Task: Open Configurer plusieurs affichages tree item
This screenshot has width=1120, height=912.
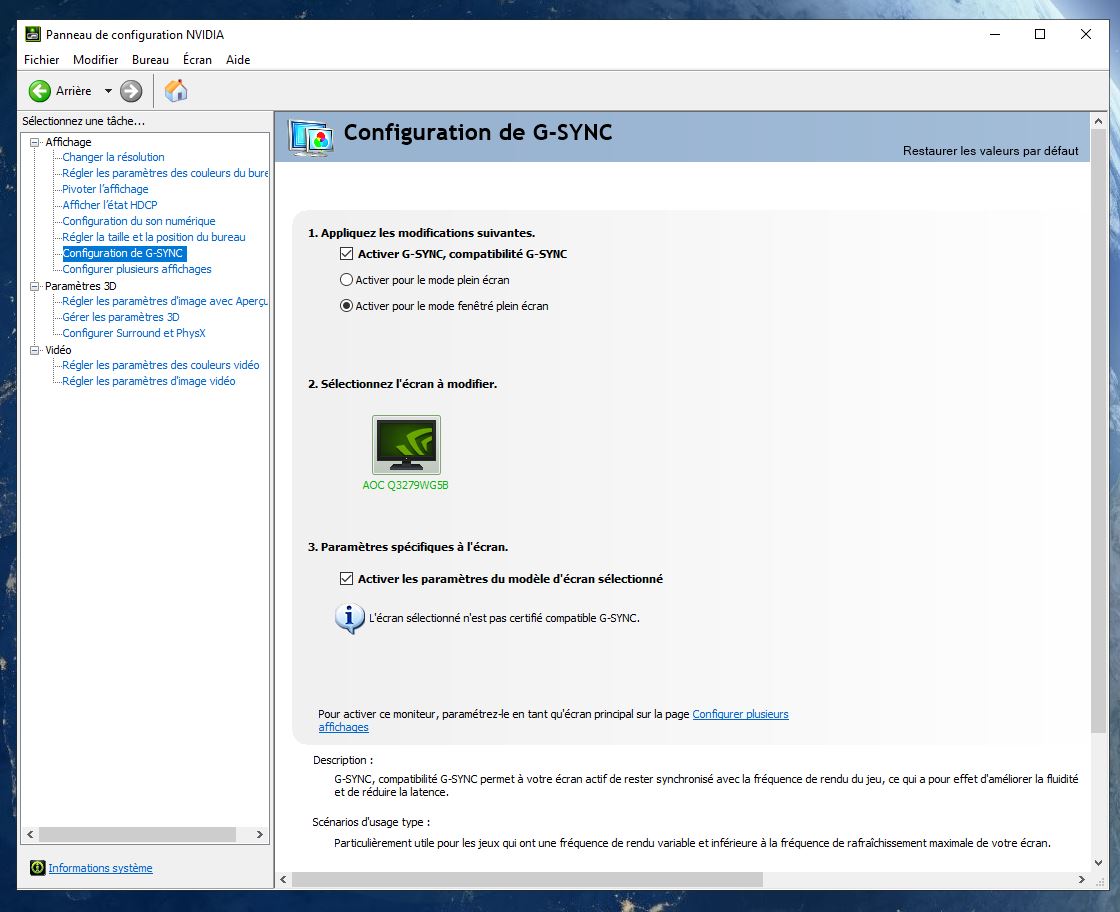Action: click(137, 269)
